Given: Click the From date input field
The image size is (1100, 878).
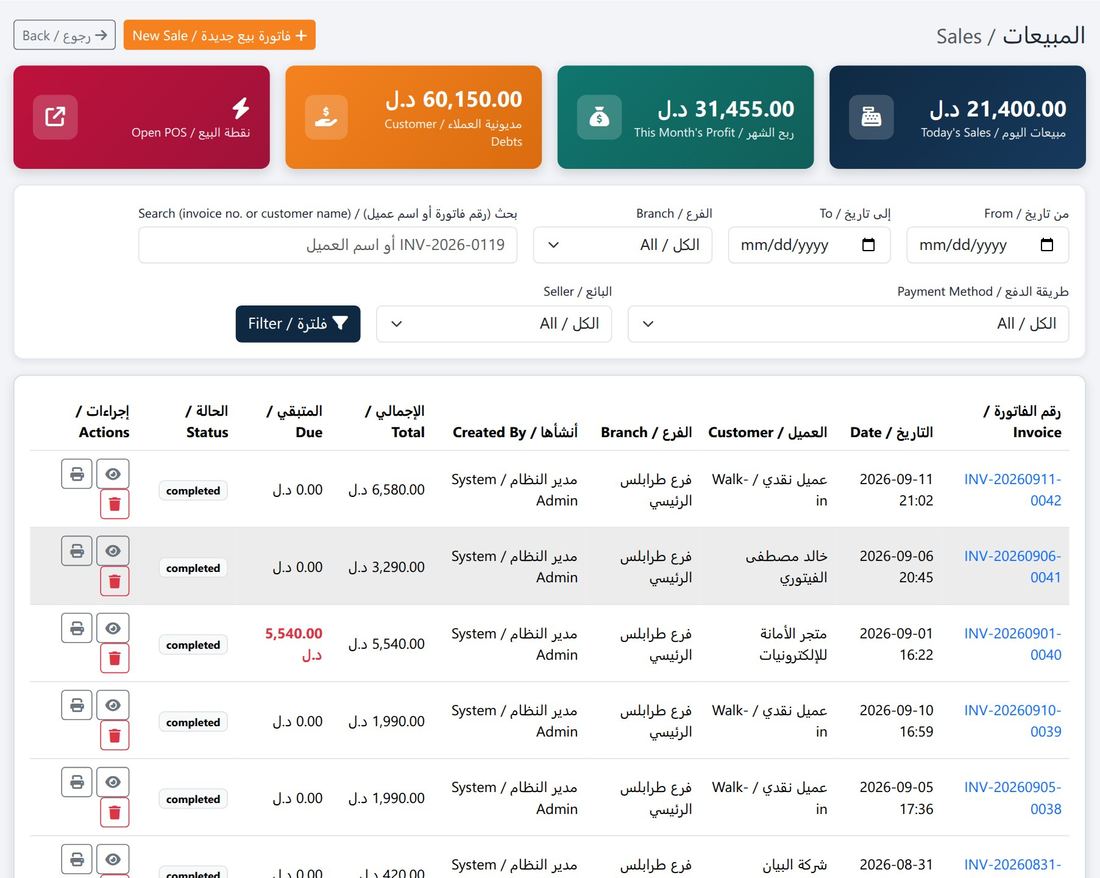Looking at the screenshot, I should click(988, 245).
